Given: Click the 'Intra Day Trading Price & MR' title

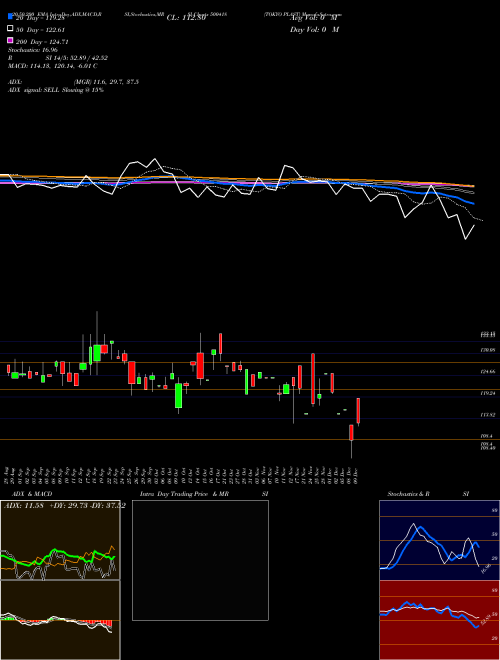Looking at the screenshot, I should [x=184, y=494].
